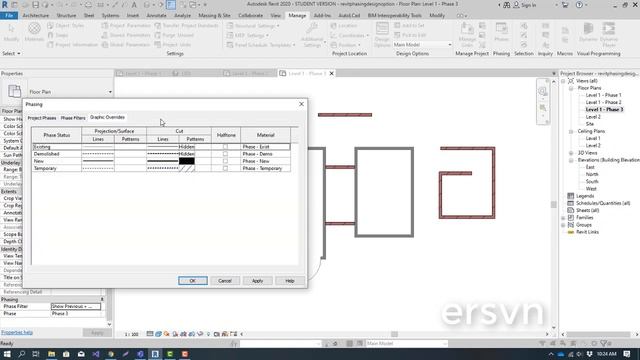Collapse the Ceiling Plans tree node

(x=571, y=131)
